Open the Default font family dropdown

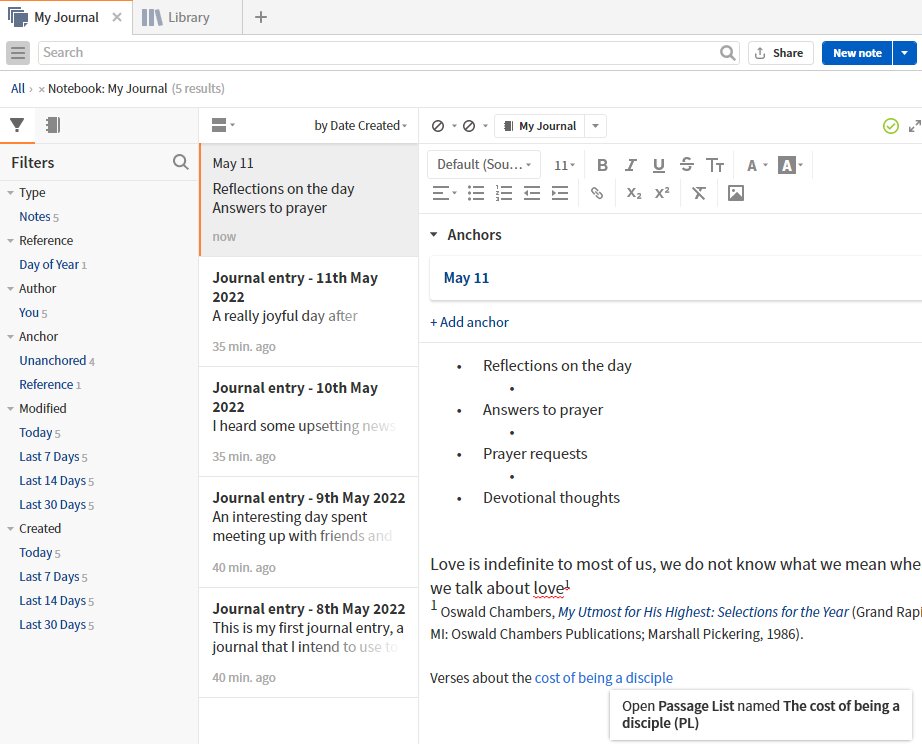point(484,165)
